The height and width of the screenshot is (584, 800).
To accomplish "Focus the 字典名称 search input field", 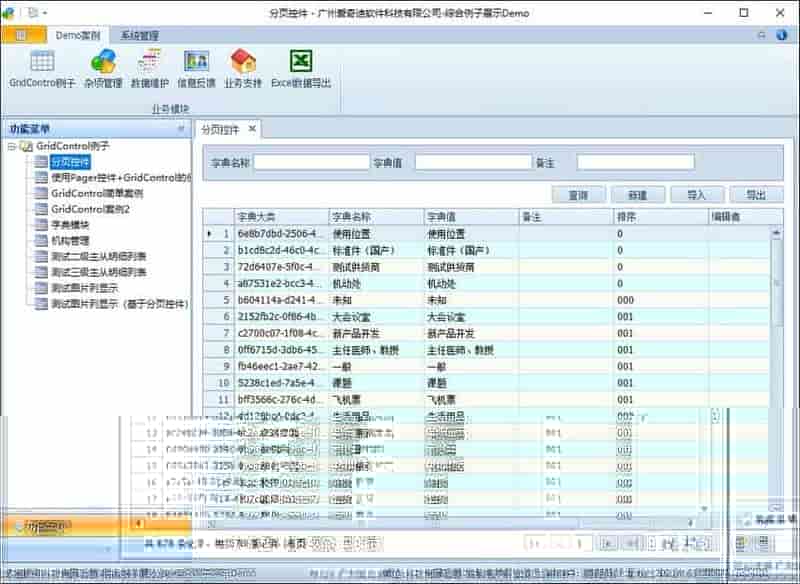I will click(311, 162).
